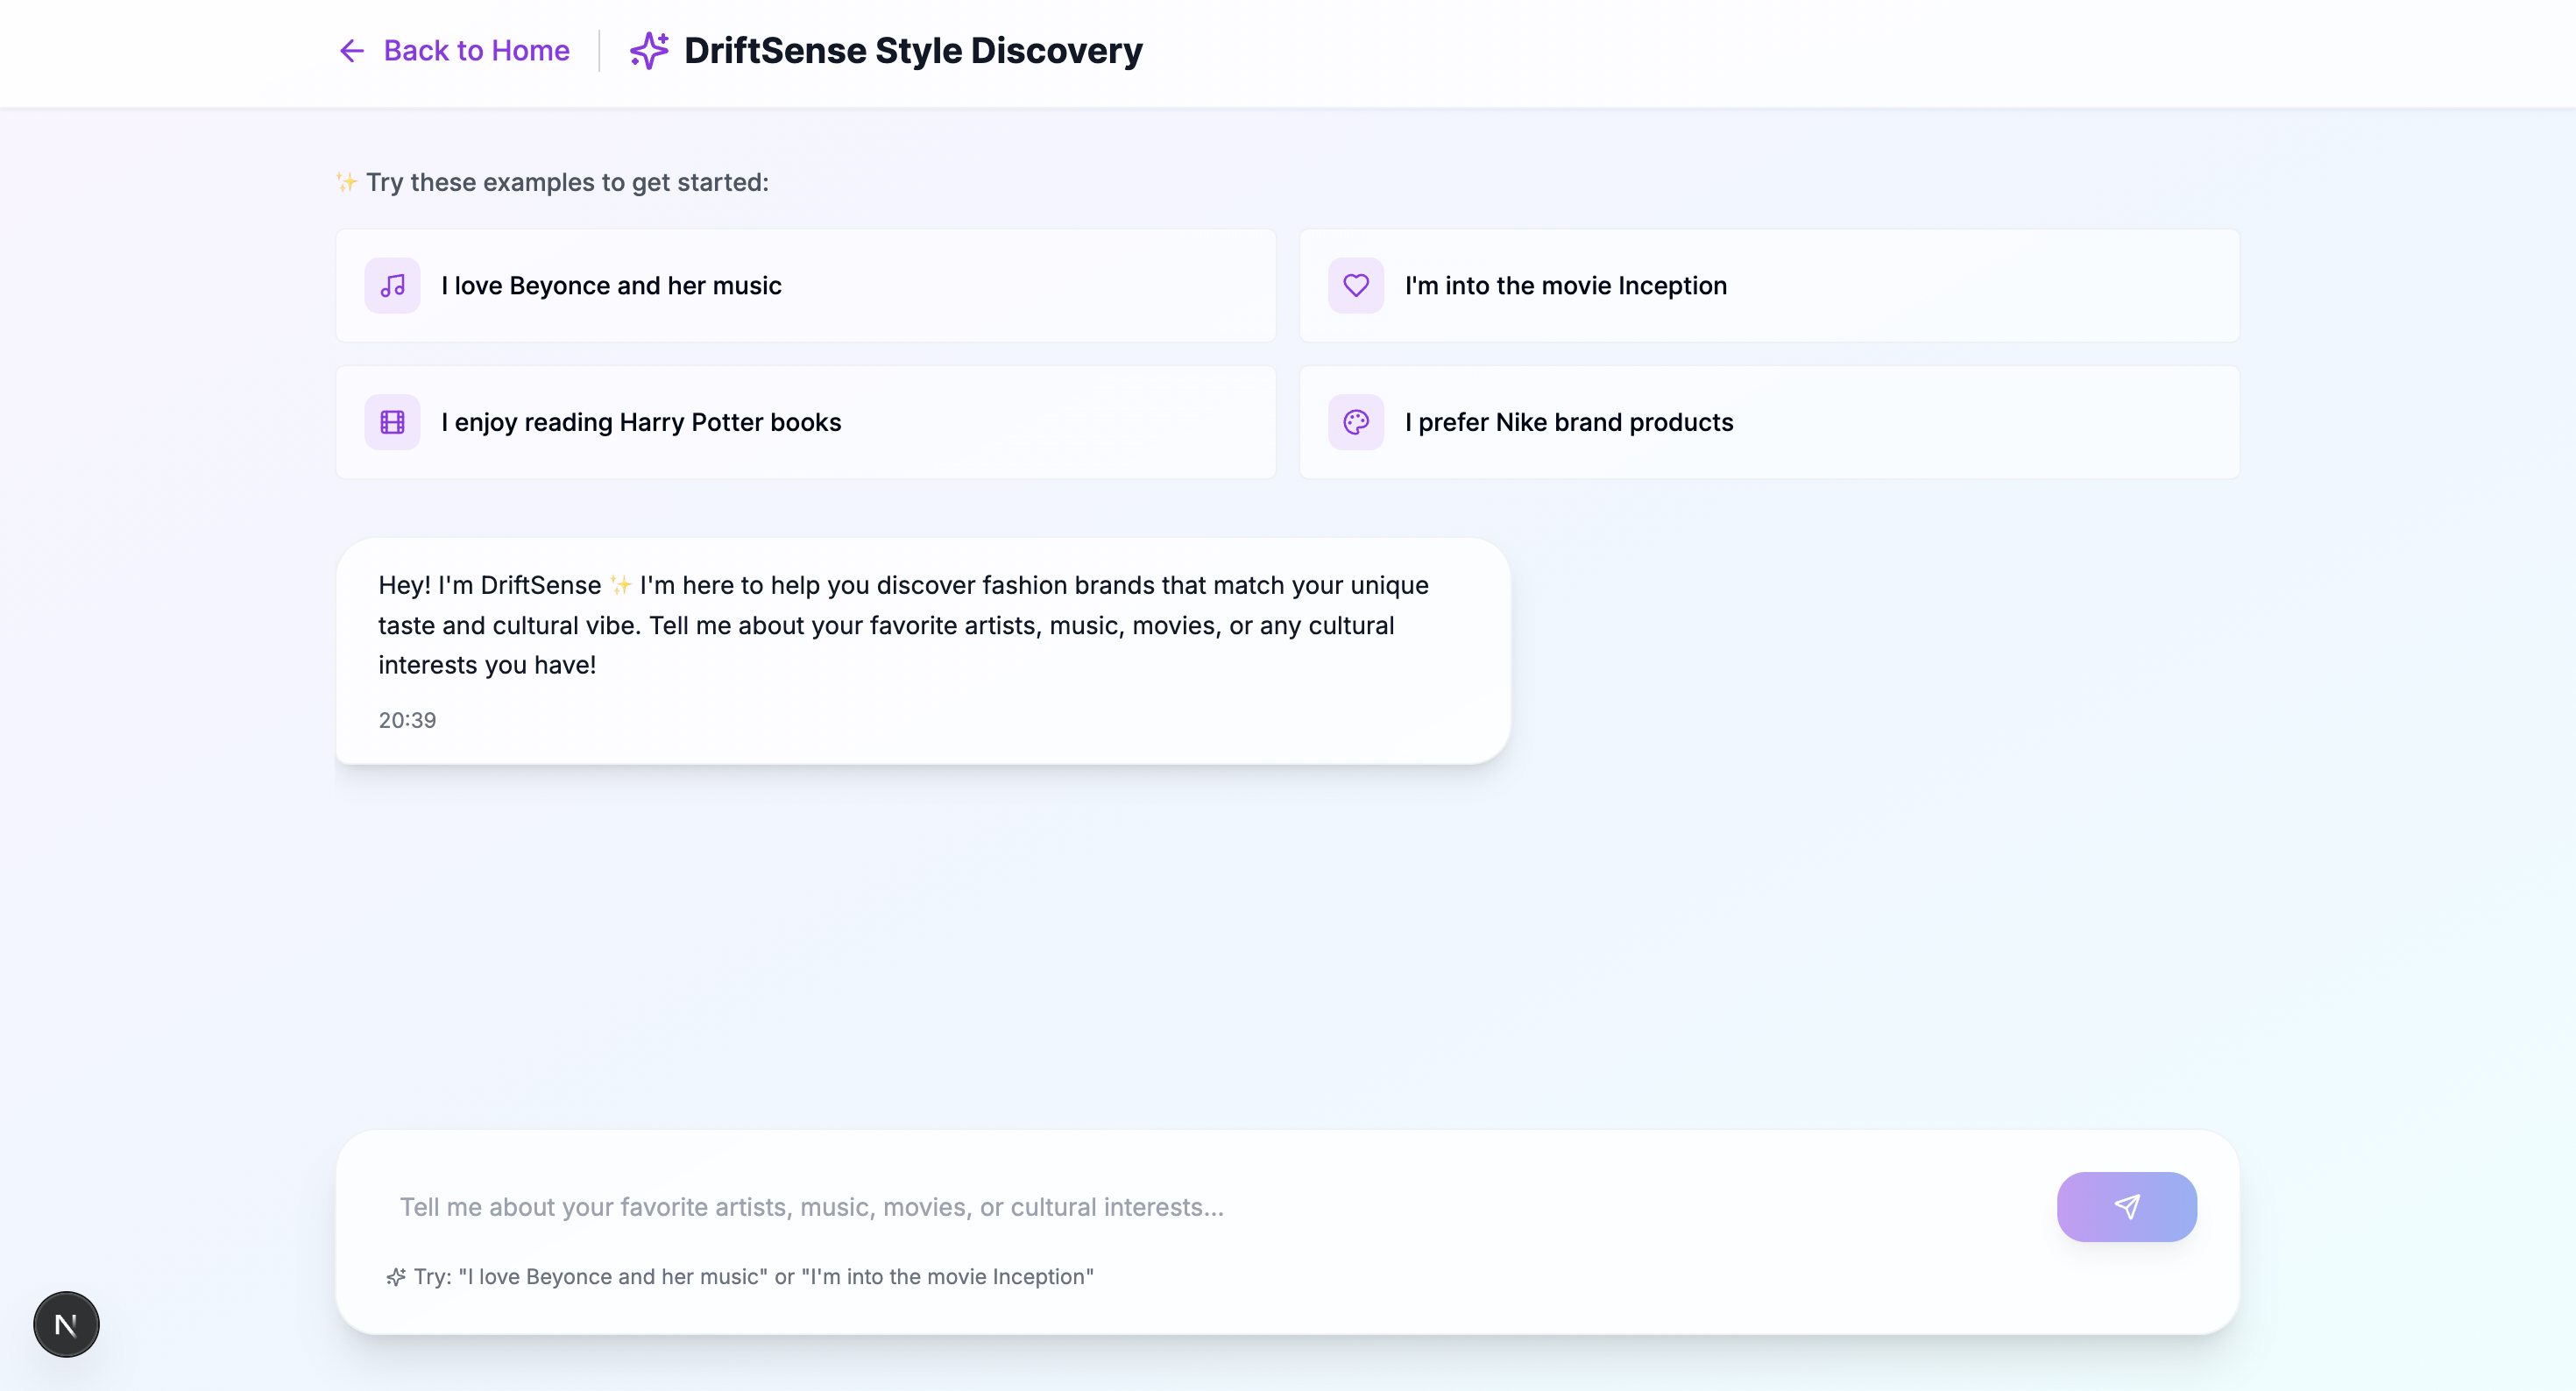The width and height of the screenshot is (2576, 1391).
Task: Click sparkle emoji next to examples heading
Action: (x=346, y=182)
